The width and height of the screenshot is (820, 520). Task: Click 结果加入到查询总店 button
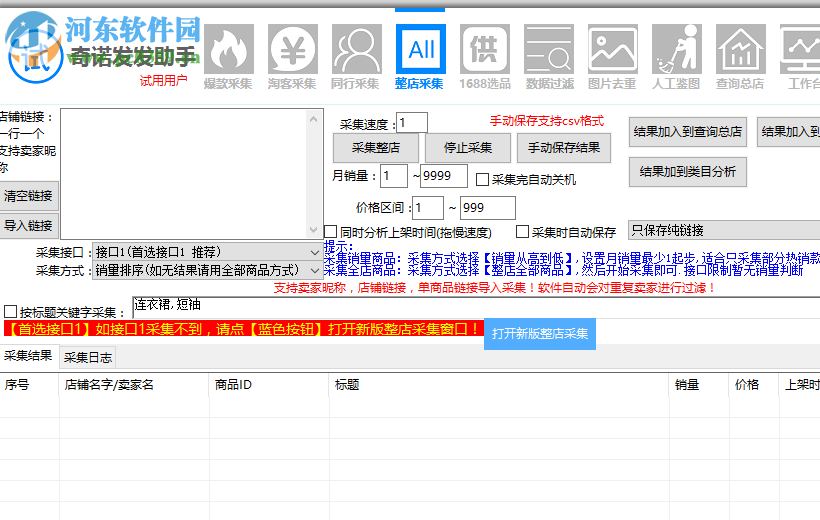688,132
